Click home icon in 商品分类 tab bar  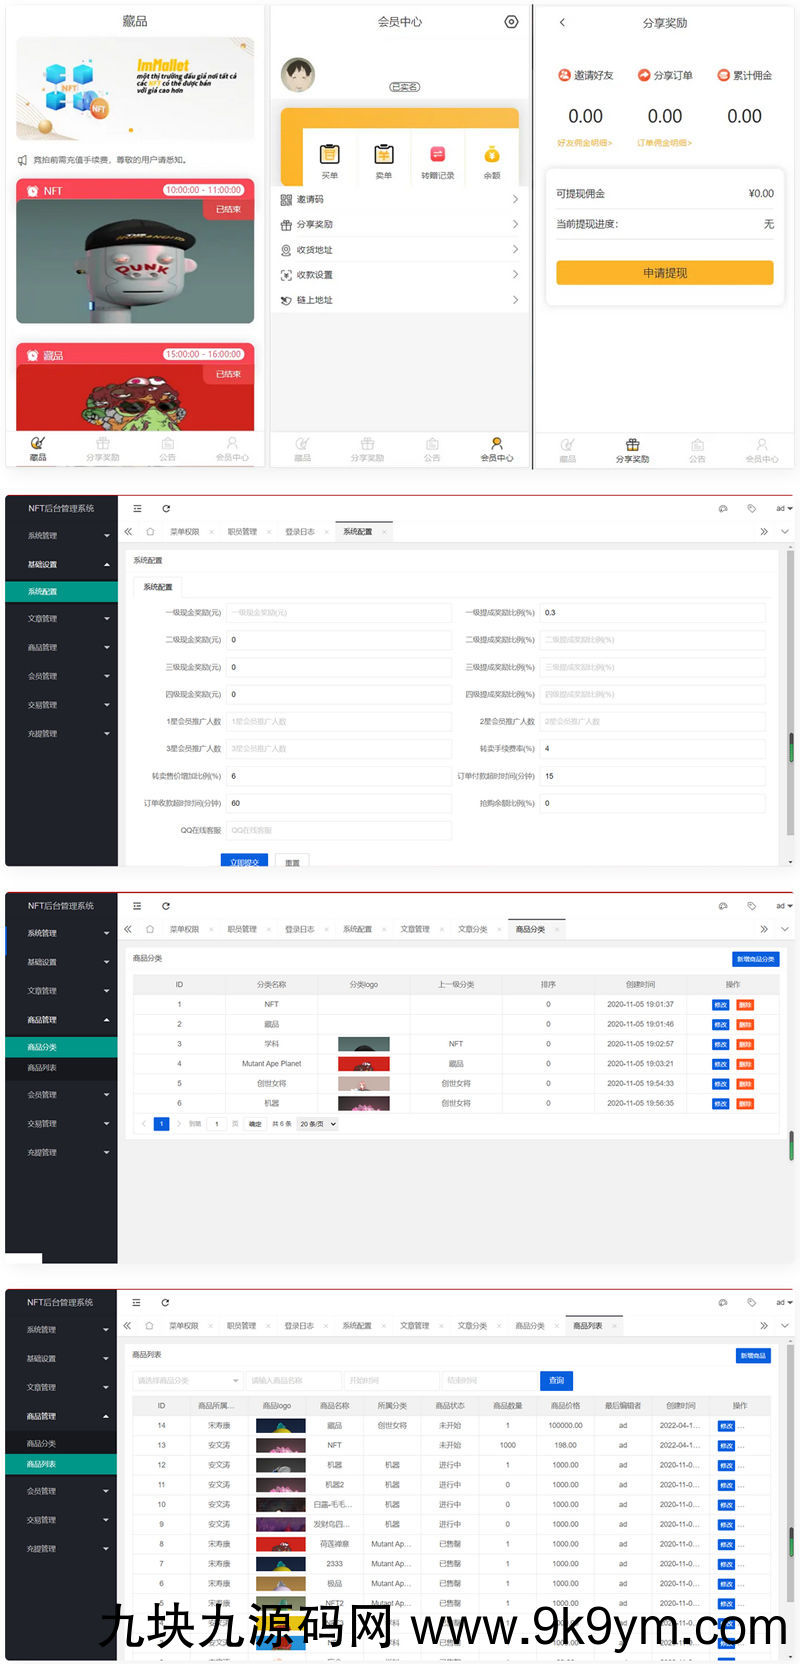[x=150, y=929]
